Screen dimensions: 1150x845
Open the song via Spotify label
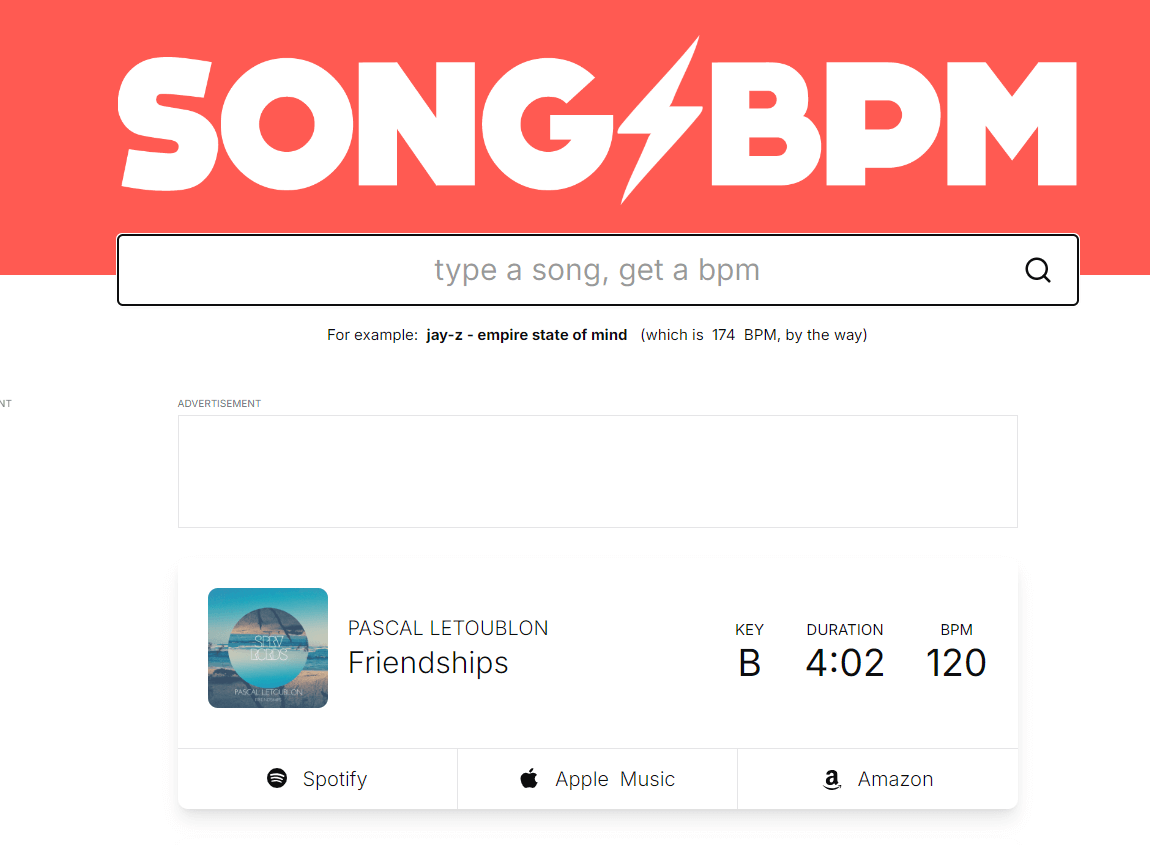pos(335,779)
